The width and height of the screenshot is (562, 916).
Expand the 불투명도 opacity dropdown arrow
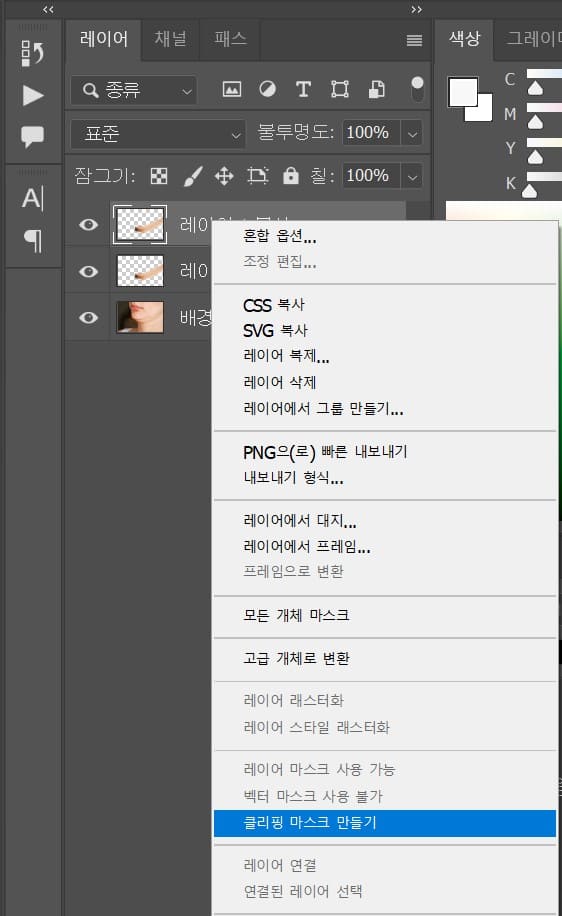point(412,134)
